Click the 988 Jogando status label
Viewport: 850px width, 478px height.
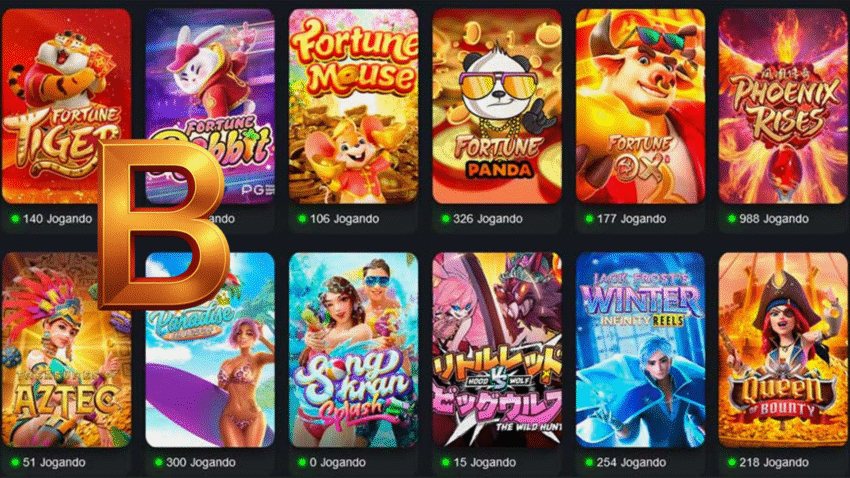pos(774,219)
